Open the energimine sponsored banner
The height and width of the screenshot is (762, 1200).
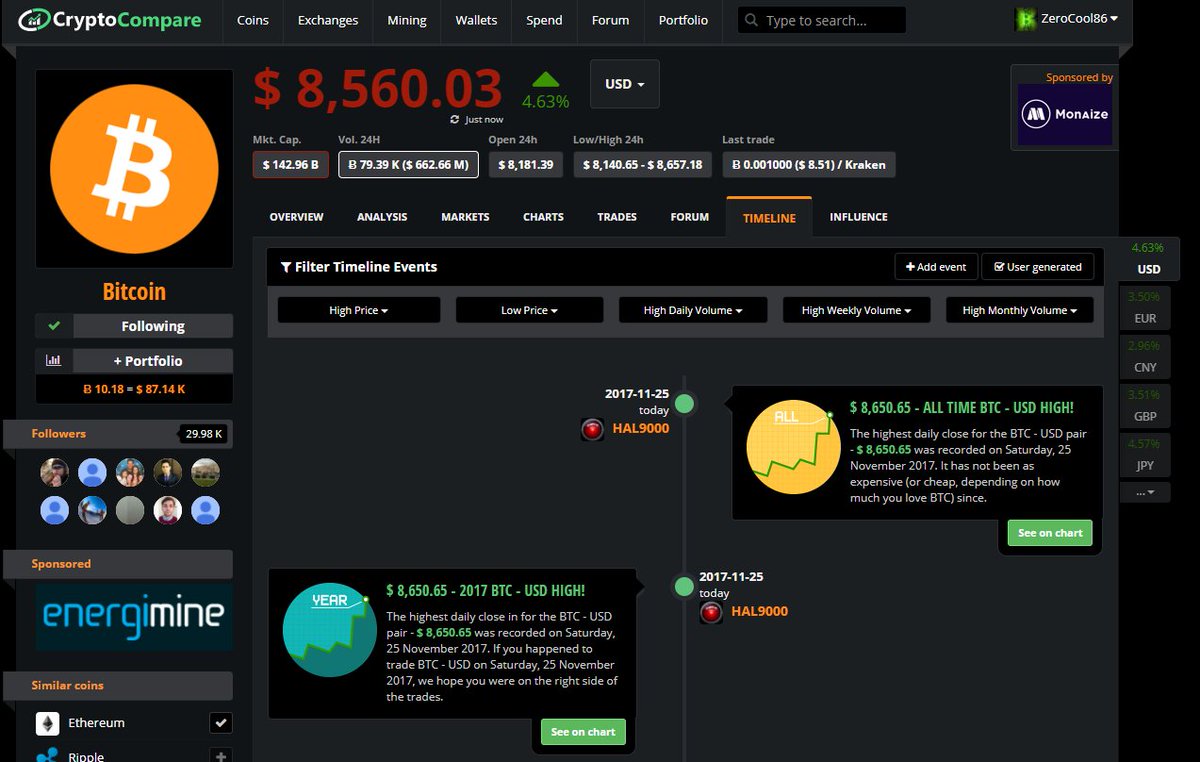(x=134, y=617)
